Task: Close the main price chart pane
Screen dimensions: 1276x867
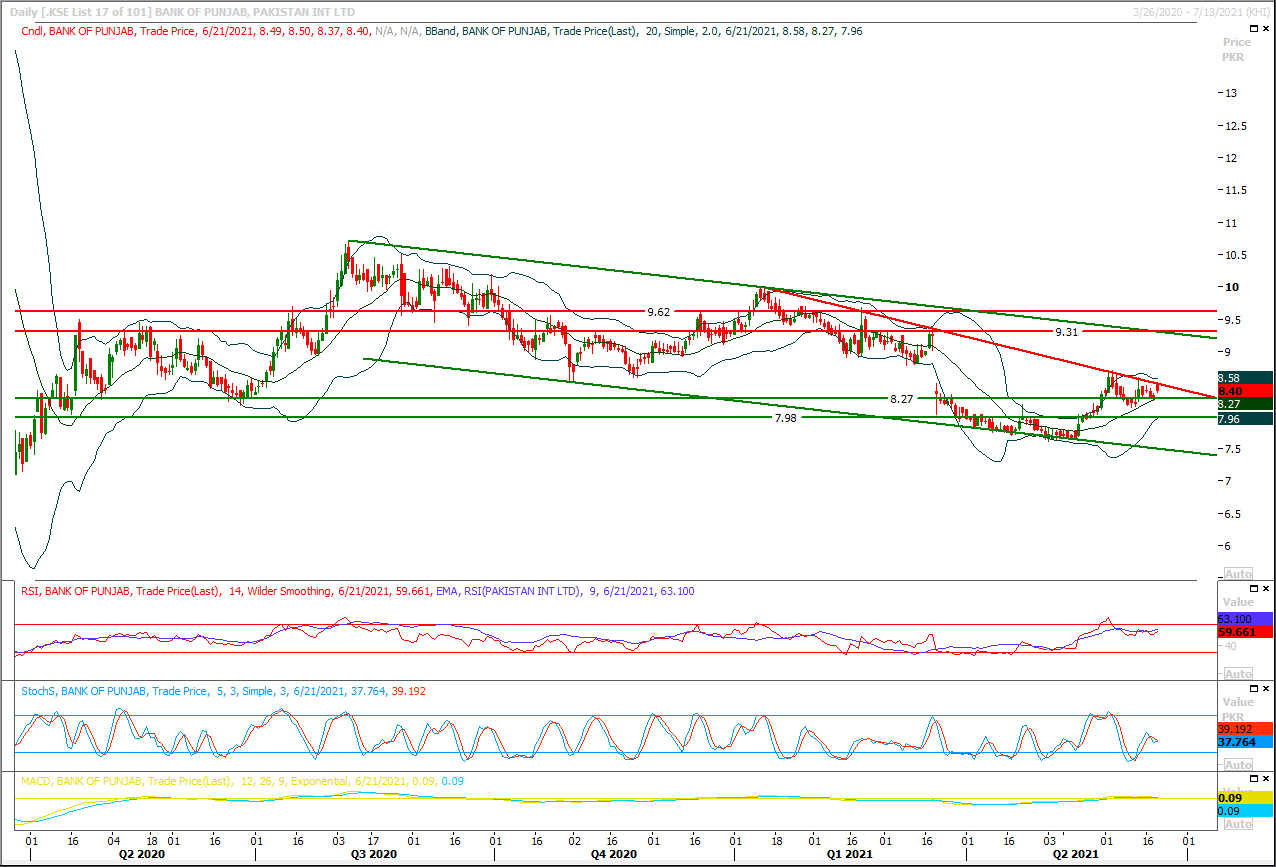Action: point(1266,30)
